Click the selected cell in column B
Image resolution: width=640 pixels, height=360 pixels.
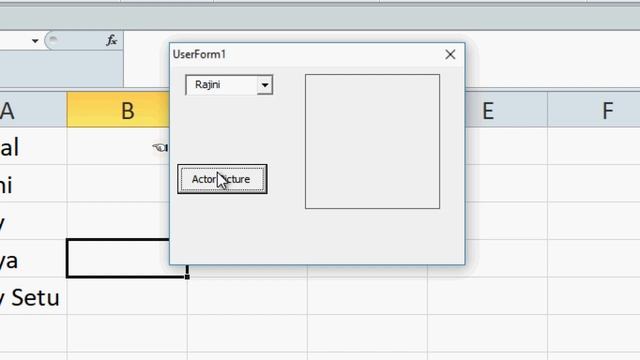coord(118,259)
